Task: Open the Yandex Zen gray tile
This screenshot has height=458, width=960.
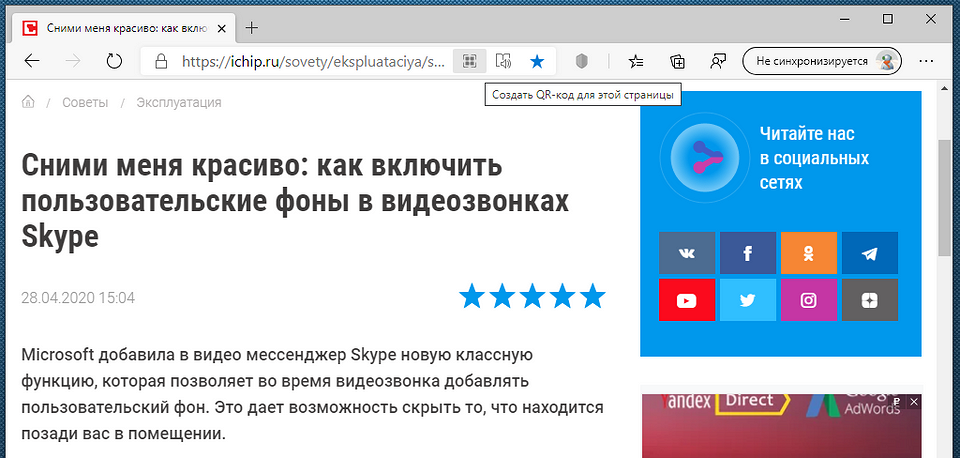Action: (870, 300)
